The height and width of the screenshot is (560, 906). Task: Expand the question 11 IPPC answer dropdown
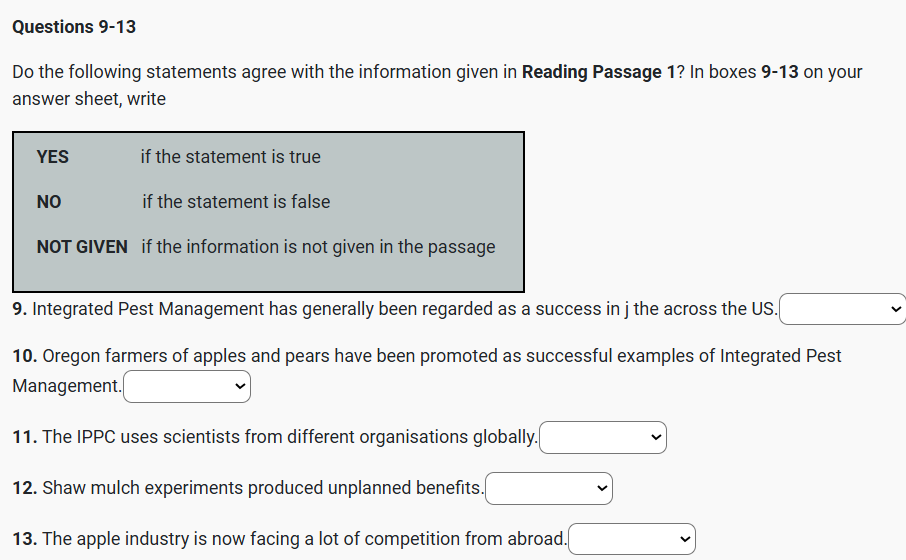click(602, 437)
